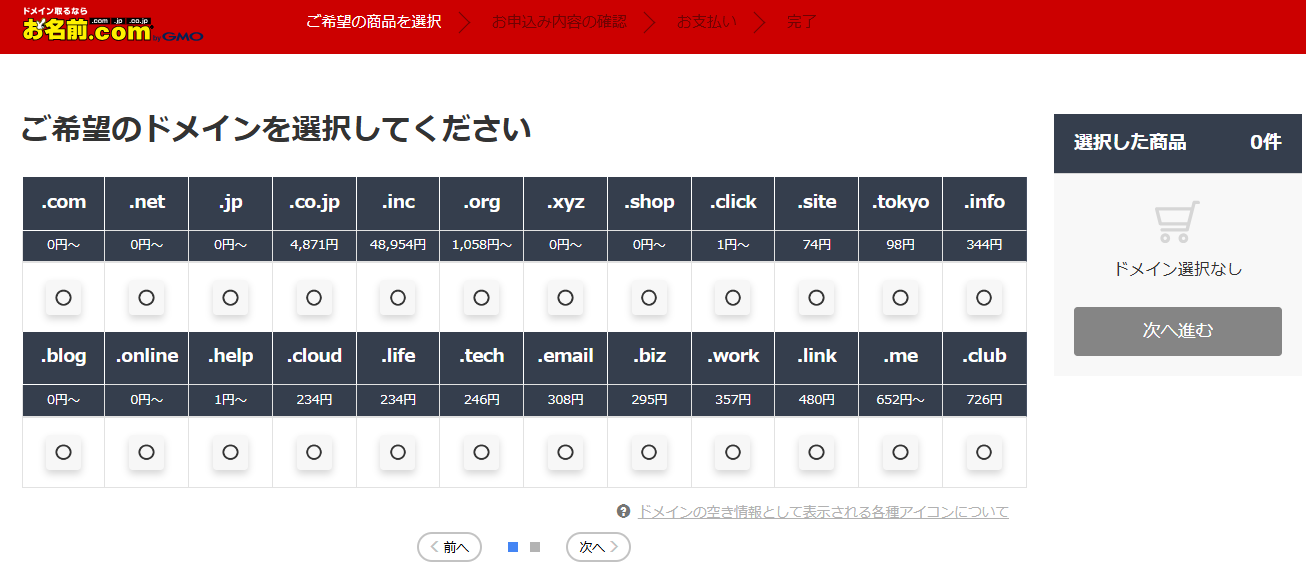This screenshot has height=572, width=1306.
Task: Select the .life domain radio button
Action: [398, 452]
